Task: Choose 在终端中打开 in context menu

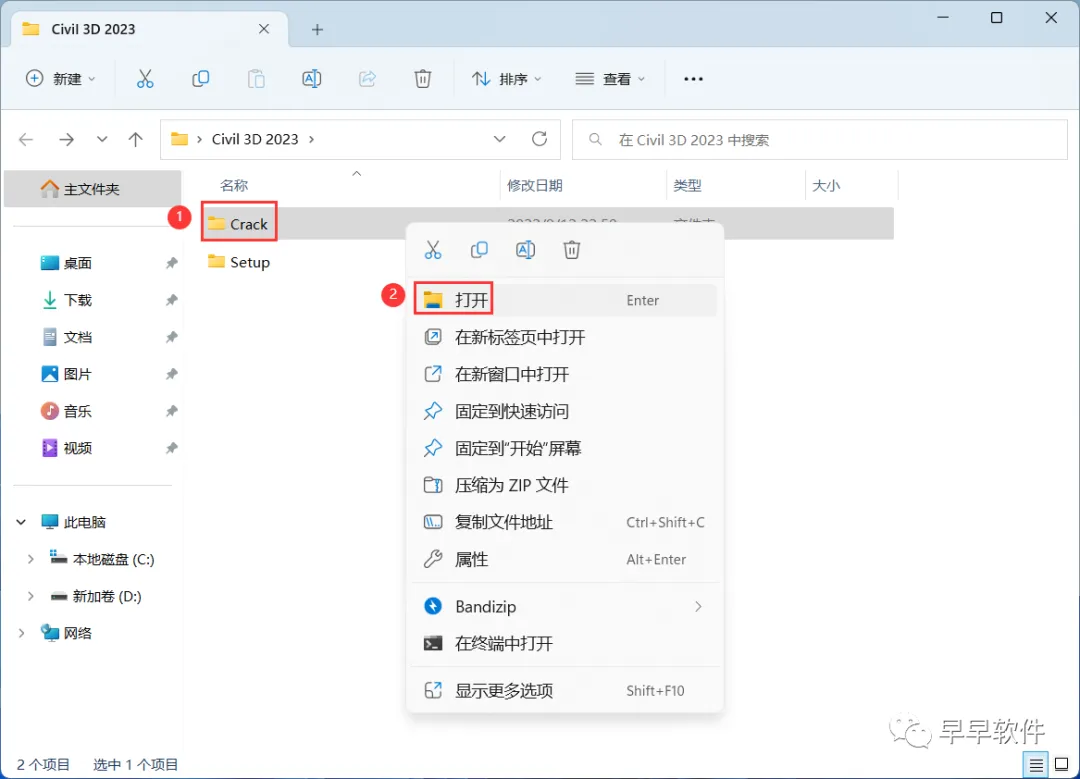Action: pos(565,643)
